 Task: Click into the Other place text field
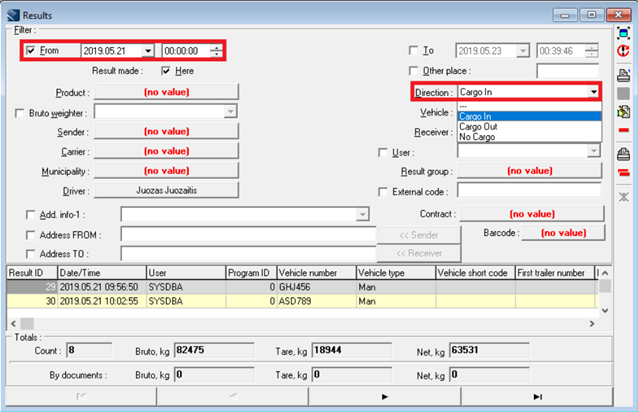tap(568, 71)
